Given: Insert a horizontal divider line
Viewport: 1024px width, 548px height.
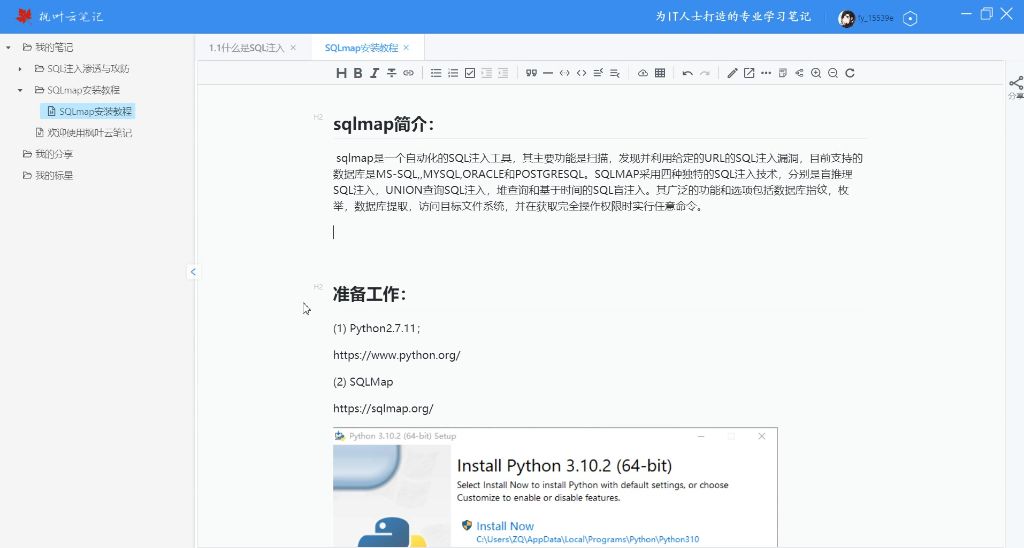Looking at the screenshot, I should 548,73.
